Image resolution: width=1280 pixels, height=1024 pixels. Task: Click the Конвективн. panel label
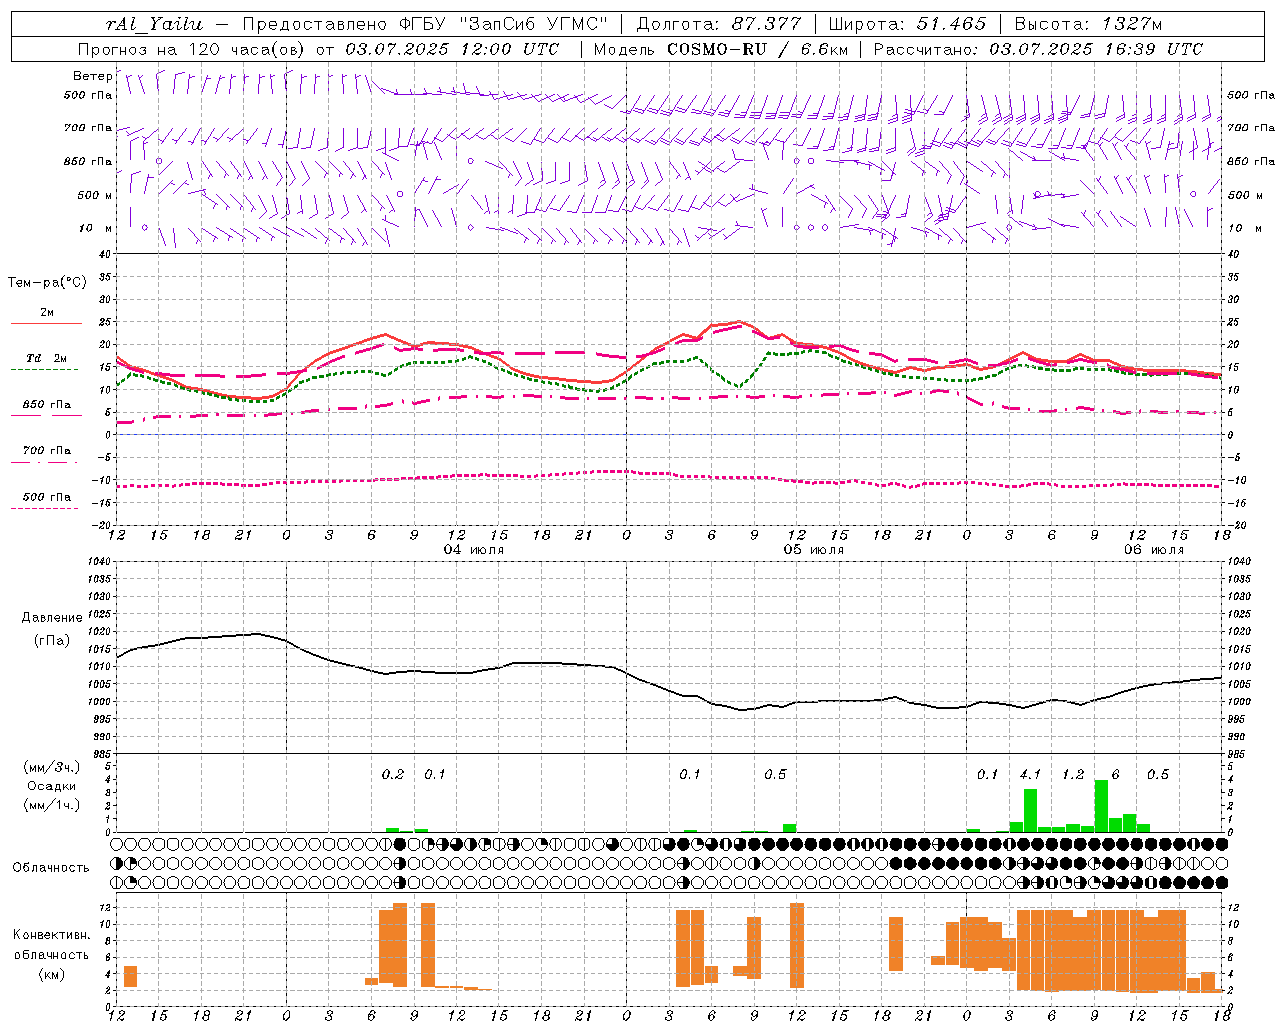coord(51,934)
